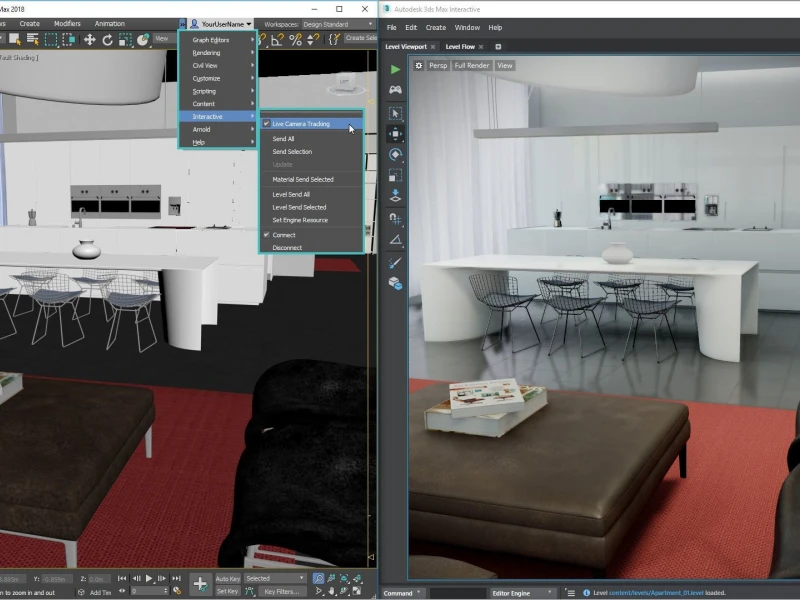800x600 pixels.
Task: Open the Editor Engine dropdown
Action: (x=521, y=593)
